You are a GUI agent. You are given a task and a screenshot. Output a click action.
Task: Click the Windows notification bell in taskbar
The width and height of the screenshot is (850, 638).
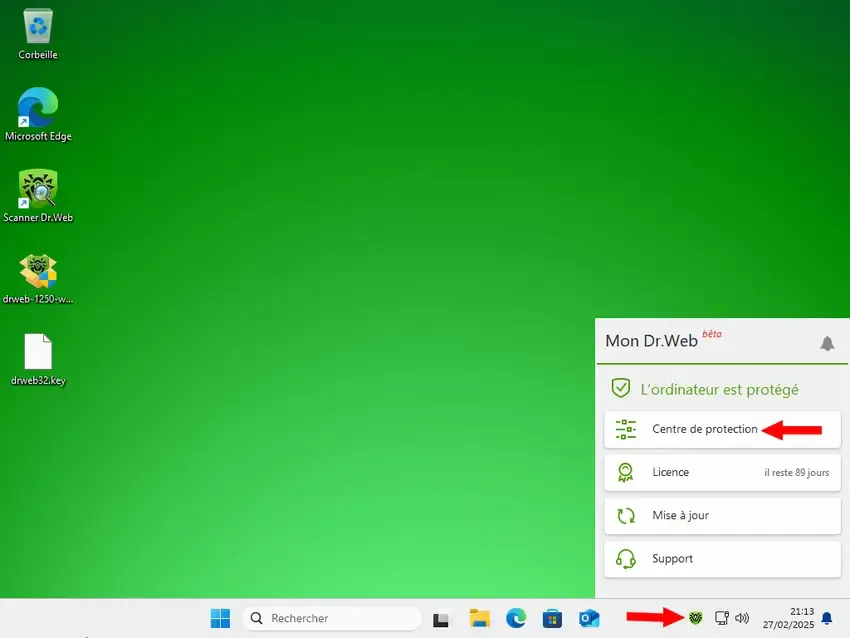tap(827, 618)
